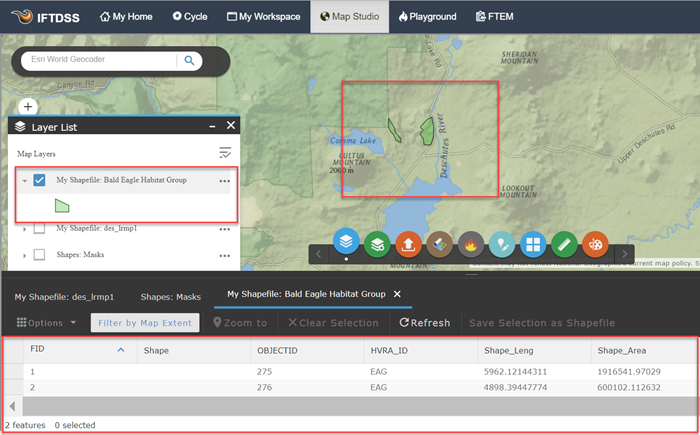Screen dimensions: 700x435
Task: Uncheck Bald Eagle Habitat Group layer
Action: pos(39,180)
